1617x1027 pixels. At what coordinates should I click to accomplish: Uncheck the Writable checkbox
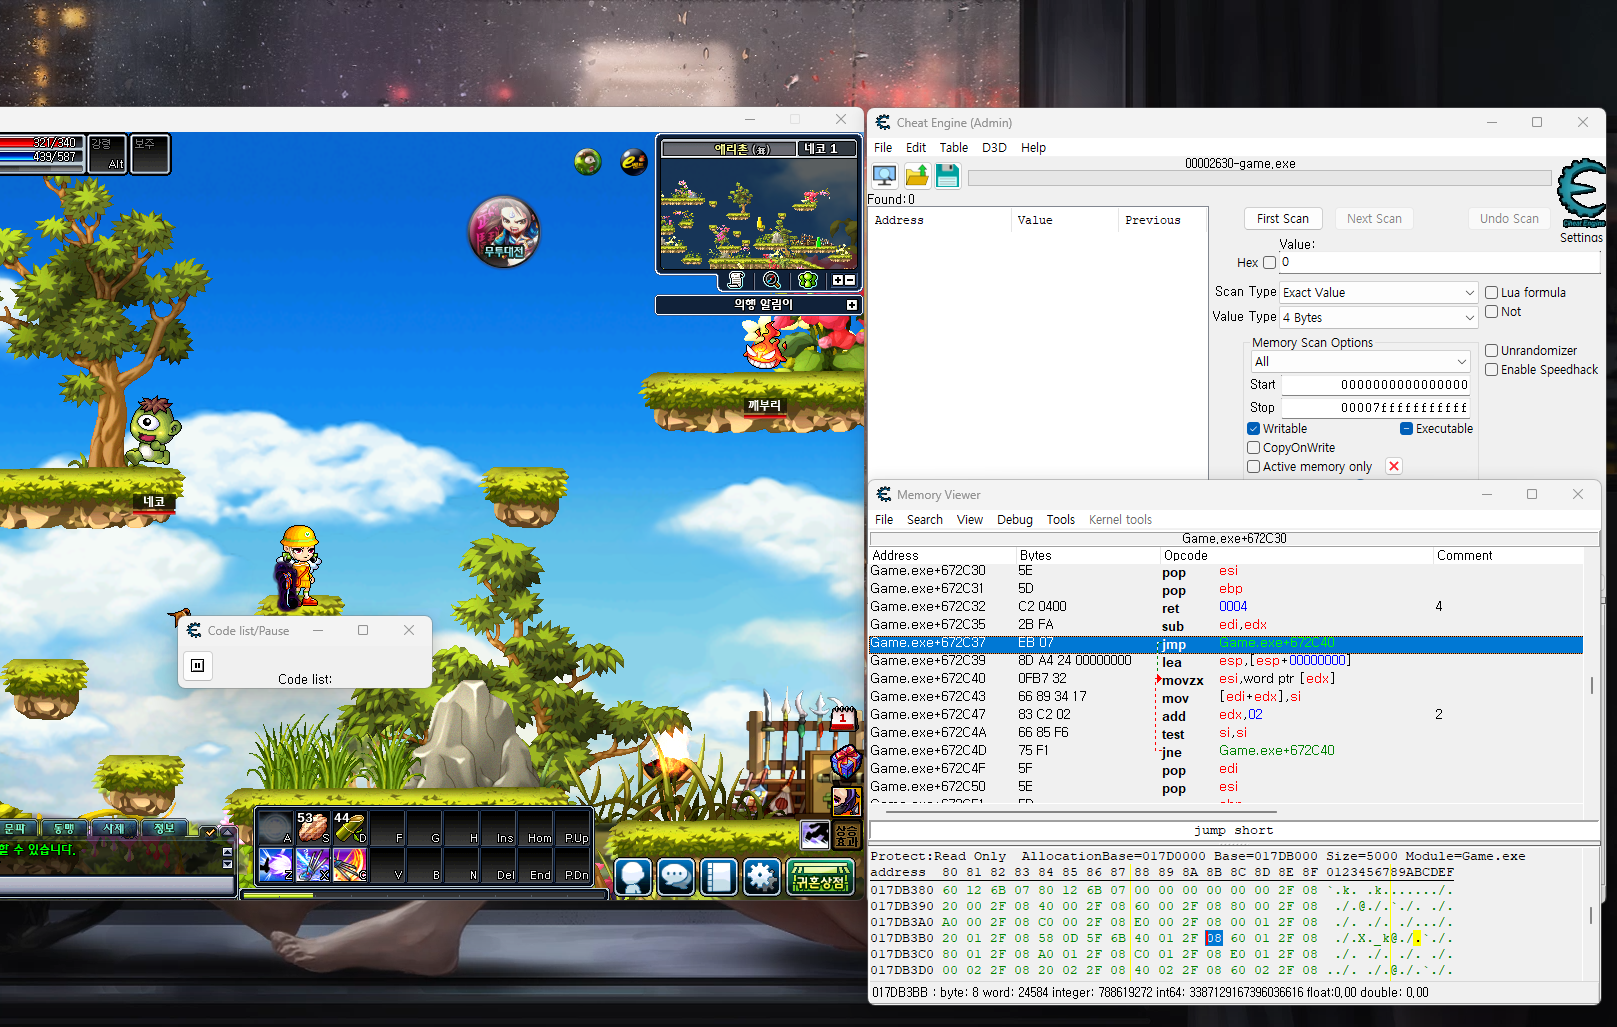pyautogui.click(x=1253, y=429)
